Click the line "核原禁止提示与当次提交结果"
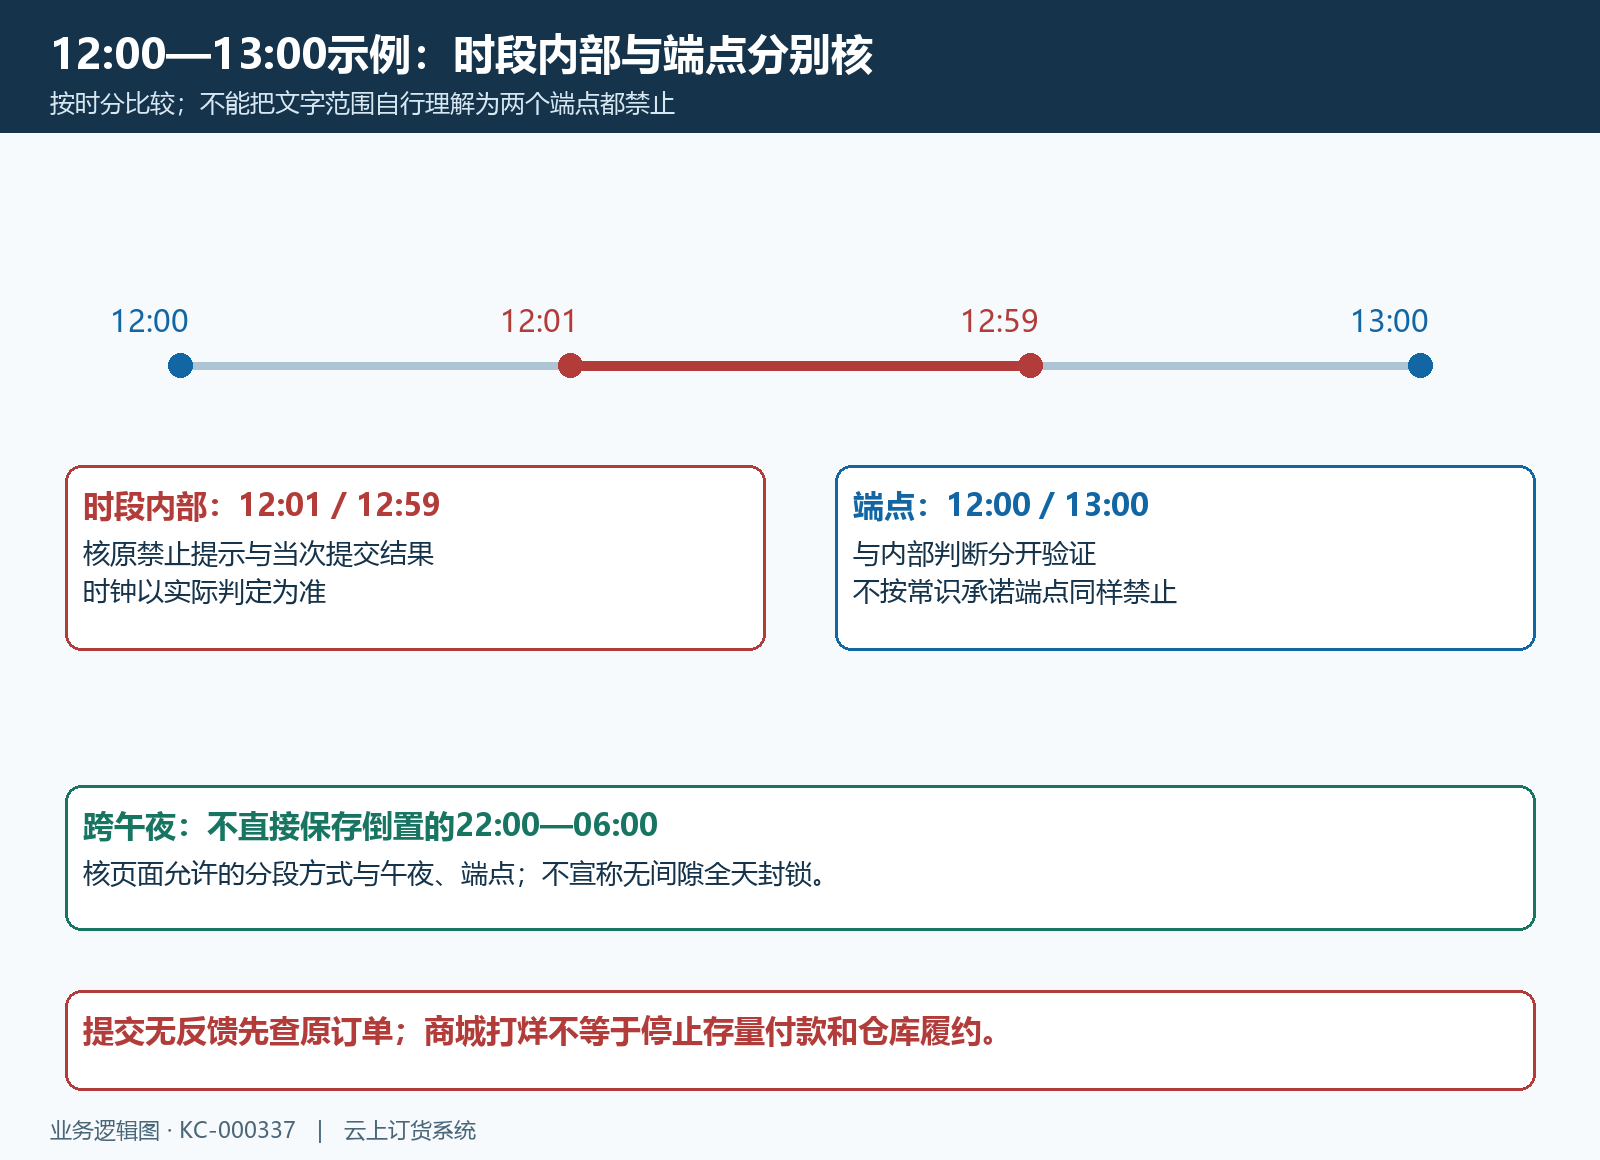1600x1160 pixels. (258, 554)
